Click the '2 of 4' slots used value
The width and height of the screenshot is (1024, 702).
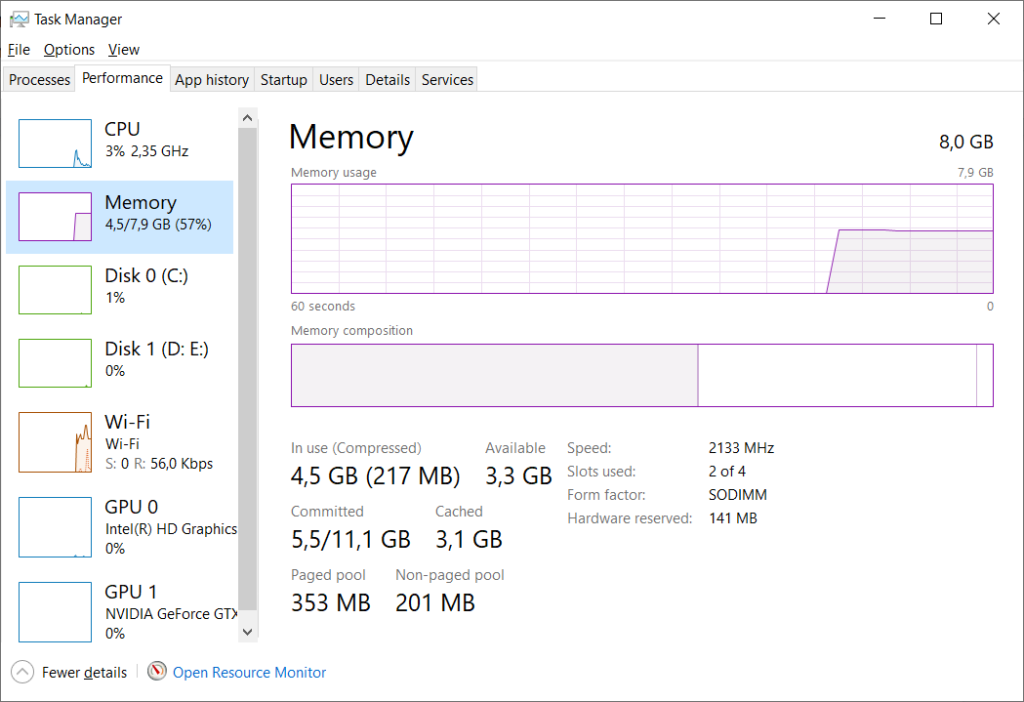tap(727, 471)
